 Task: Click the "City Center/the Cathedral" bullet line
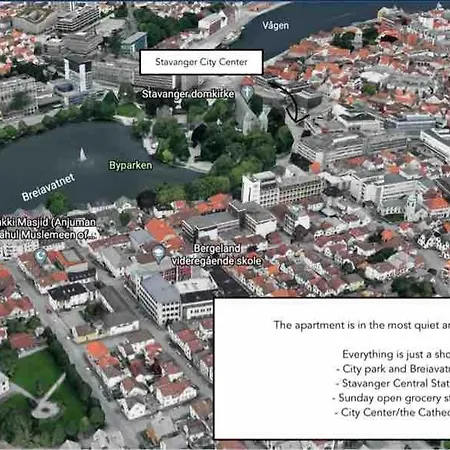[392, 412]
